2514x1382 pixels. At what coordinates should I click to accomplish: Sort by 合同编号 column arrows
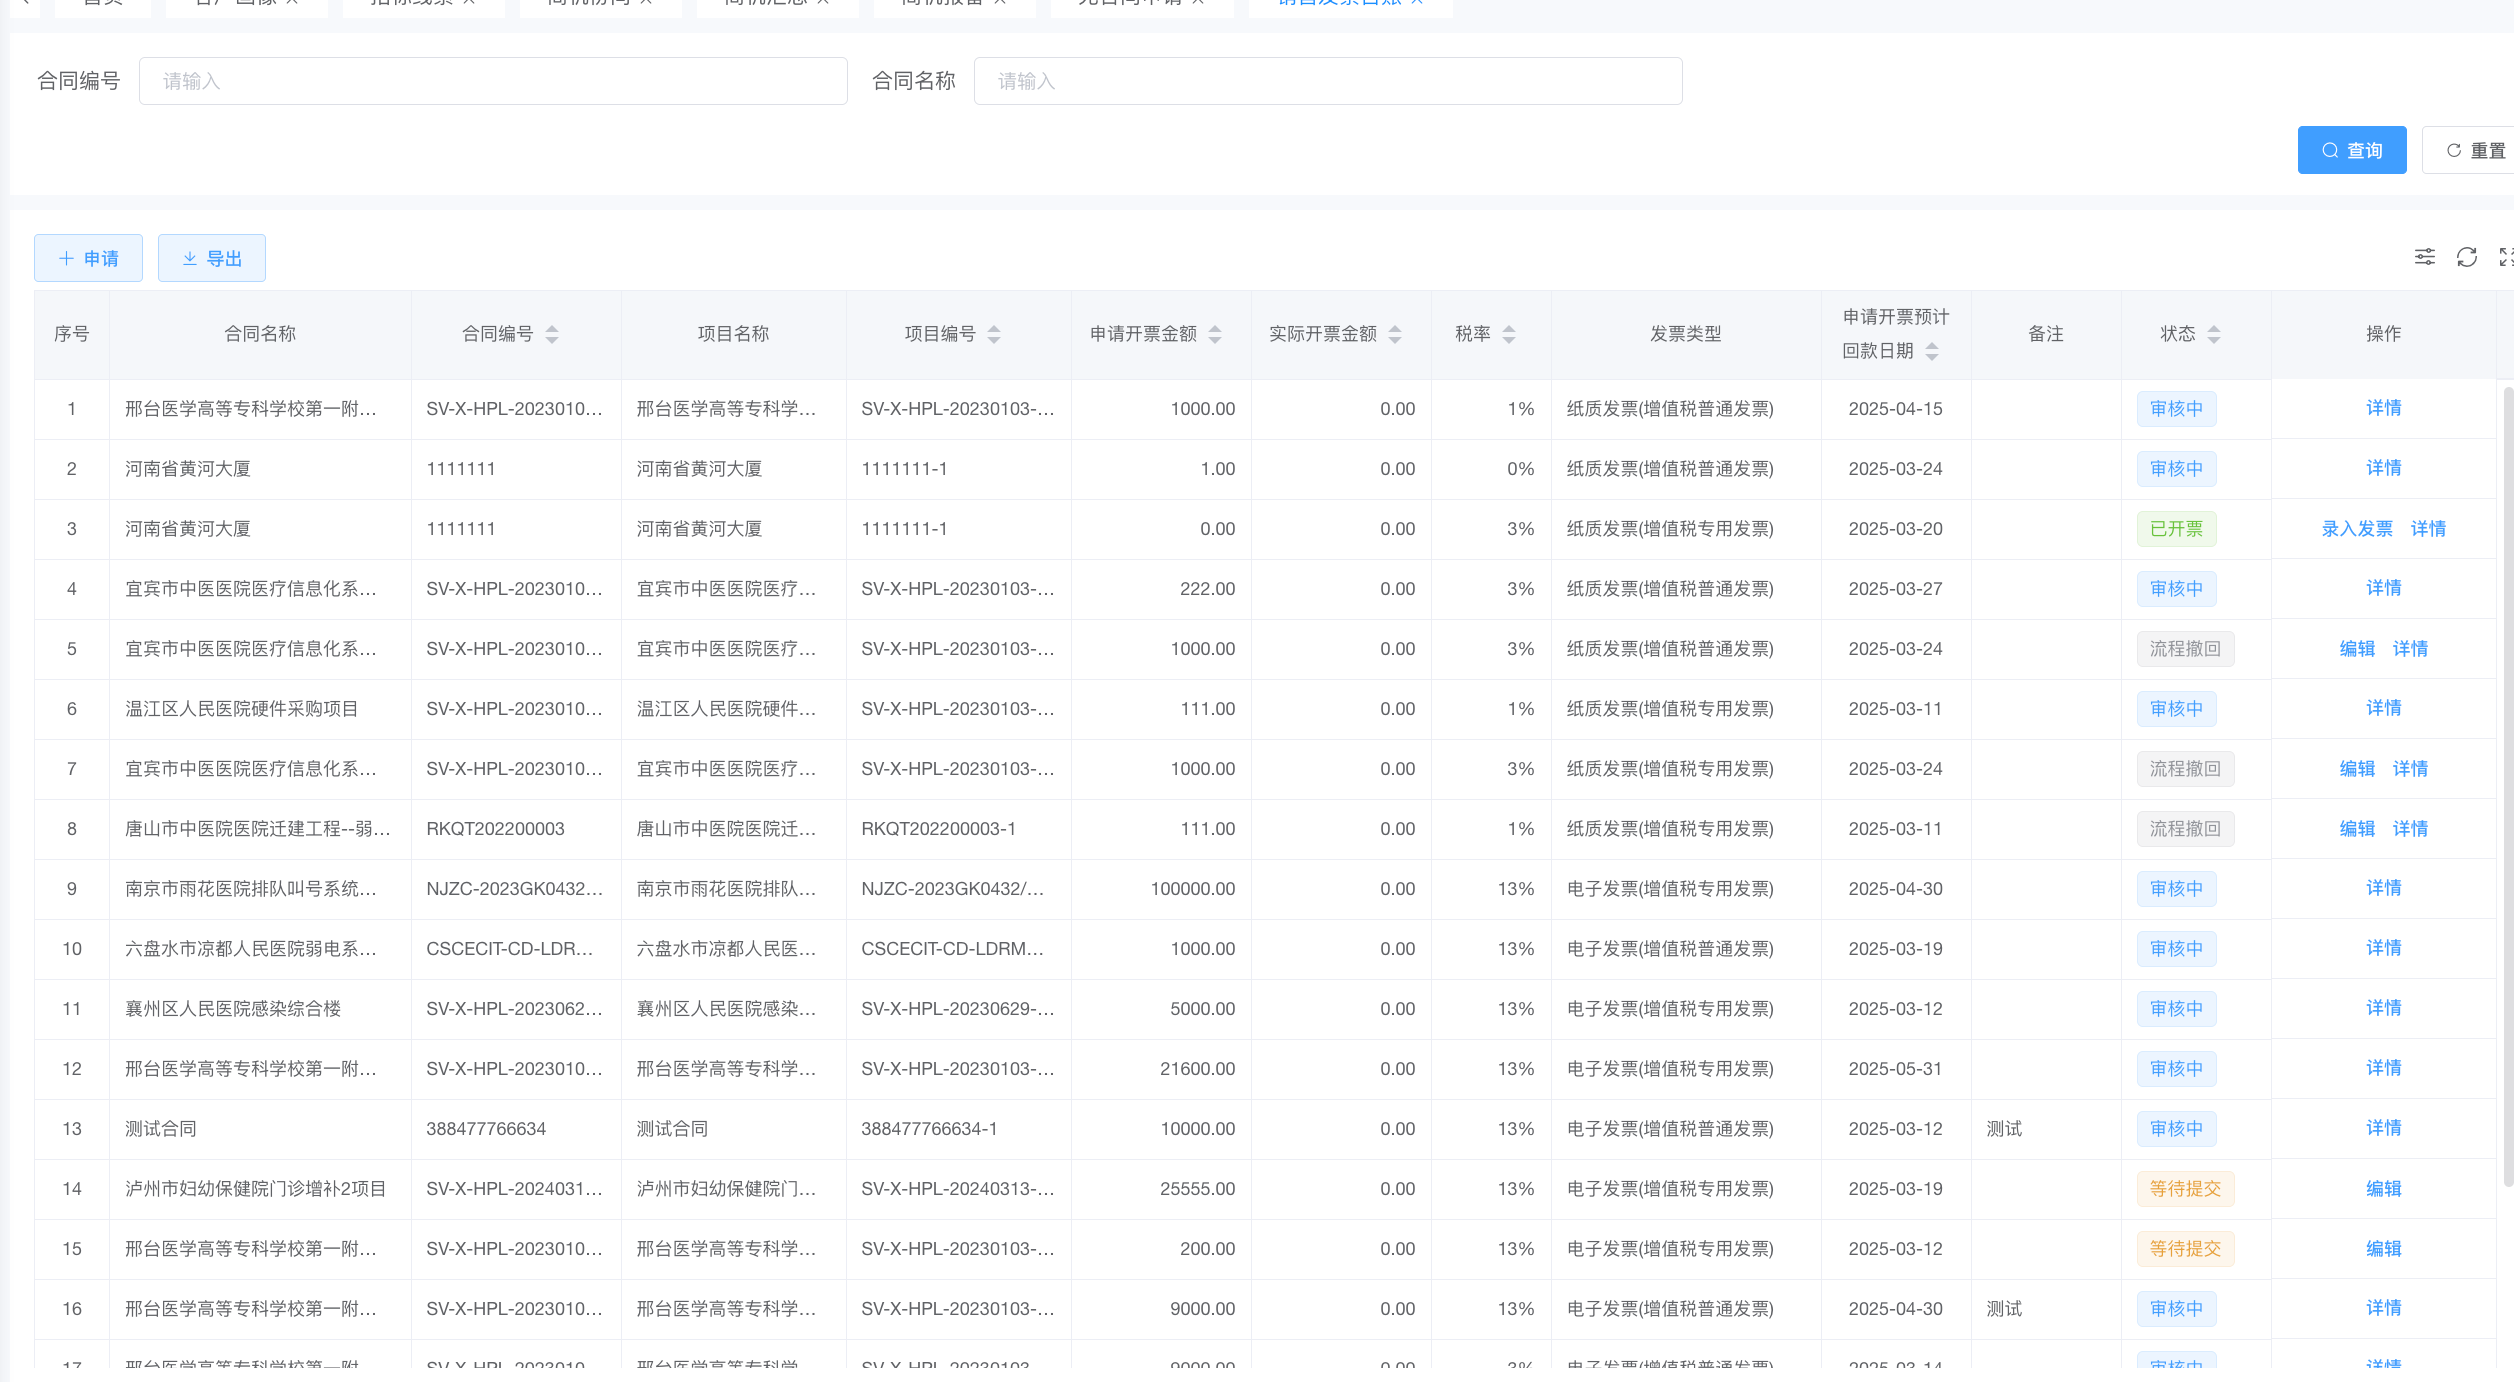point(552,334)
